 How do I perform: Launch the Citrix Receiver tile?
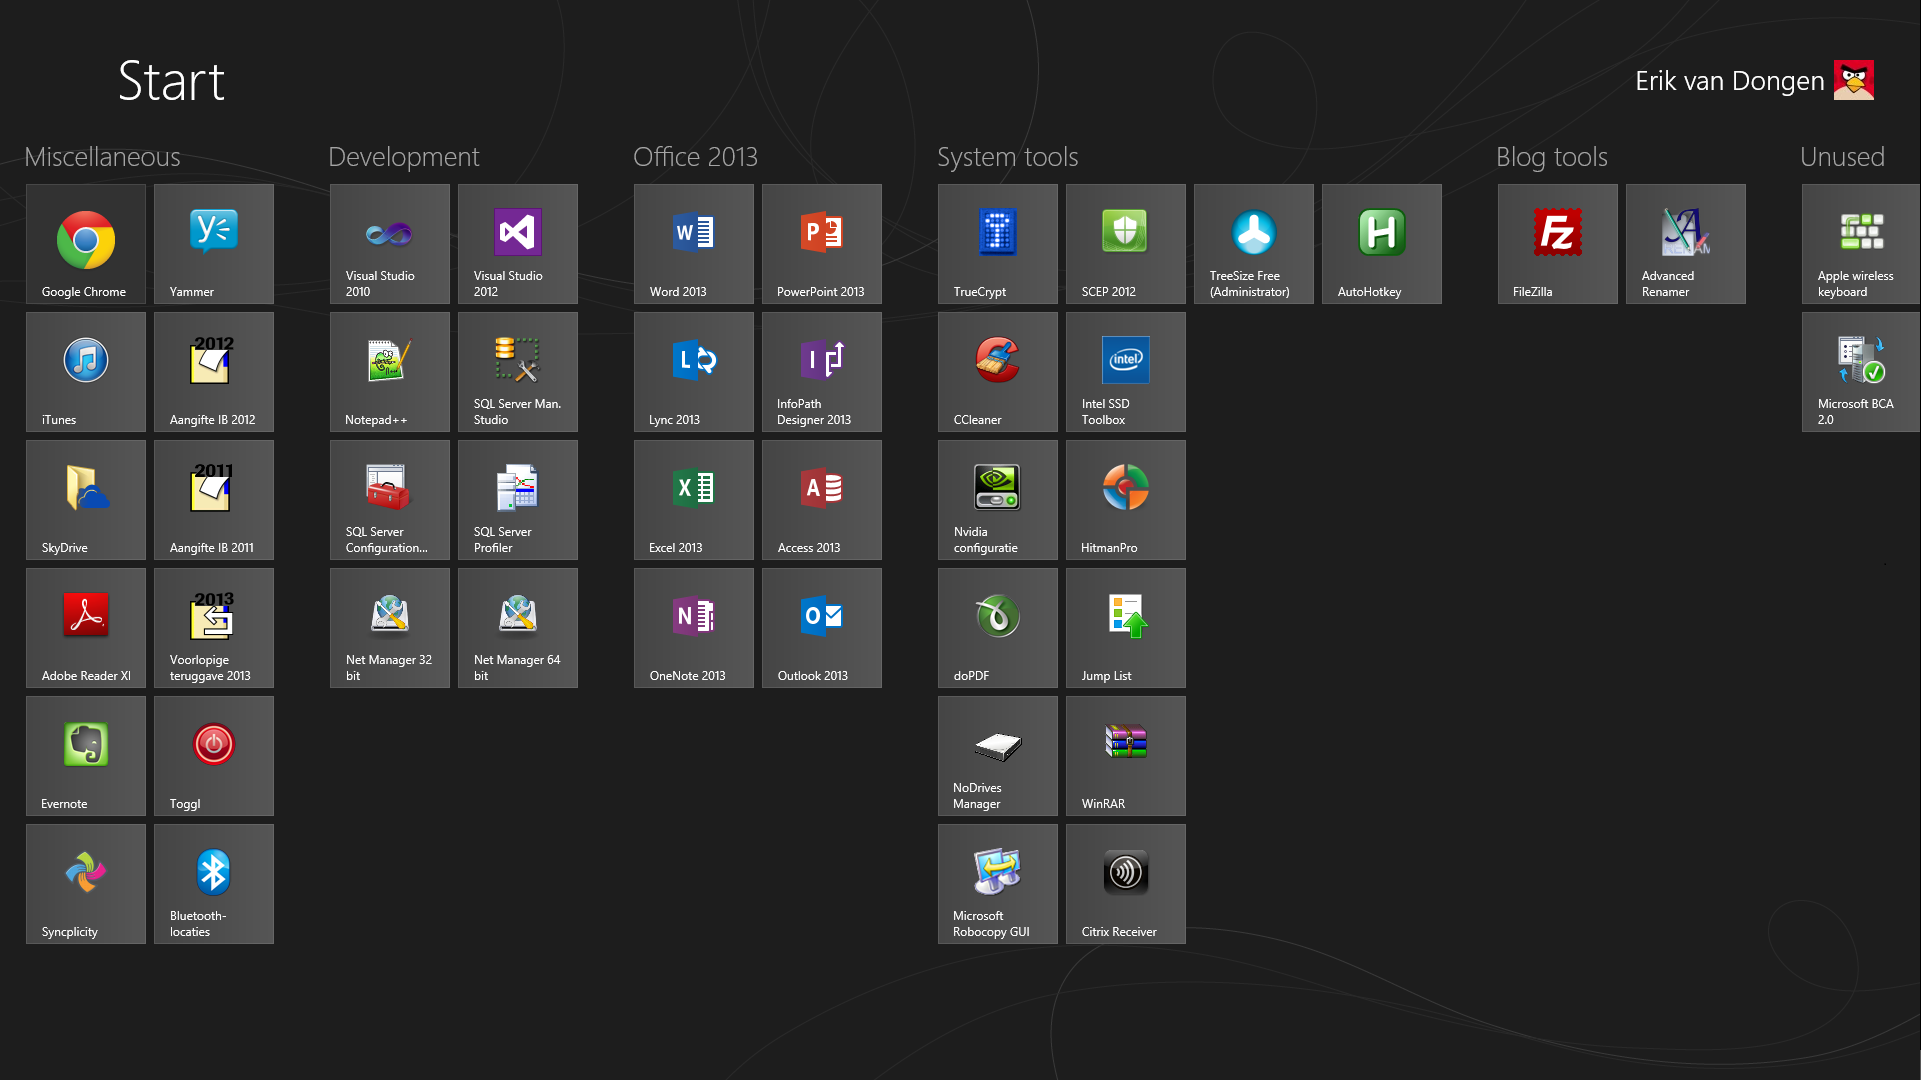point(1126,884)
